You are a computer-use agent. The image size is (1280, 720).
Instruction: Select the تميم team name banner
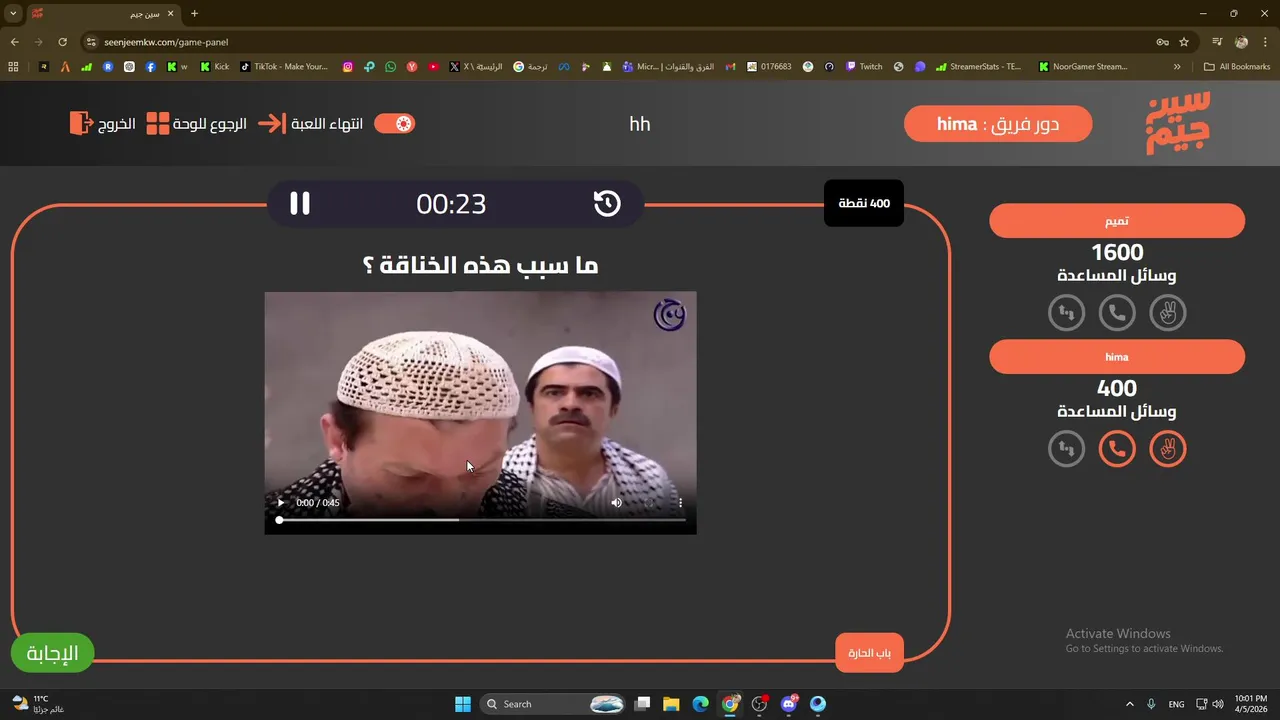(1117, 221)
